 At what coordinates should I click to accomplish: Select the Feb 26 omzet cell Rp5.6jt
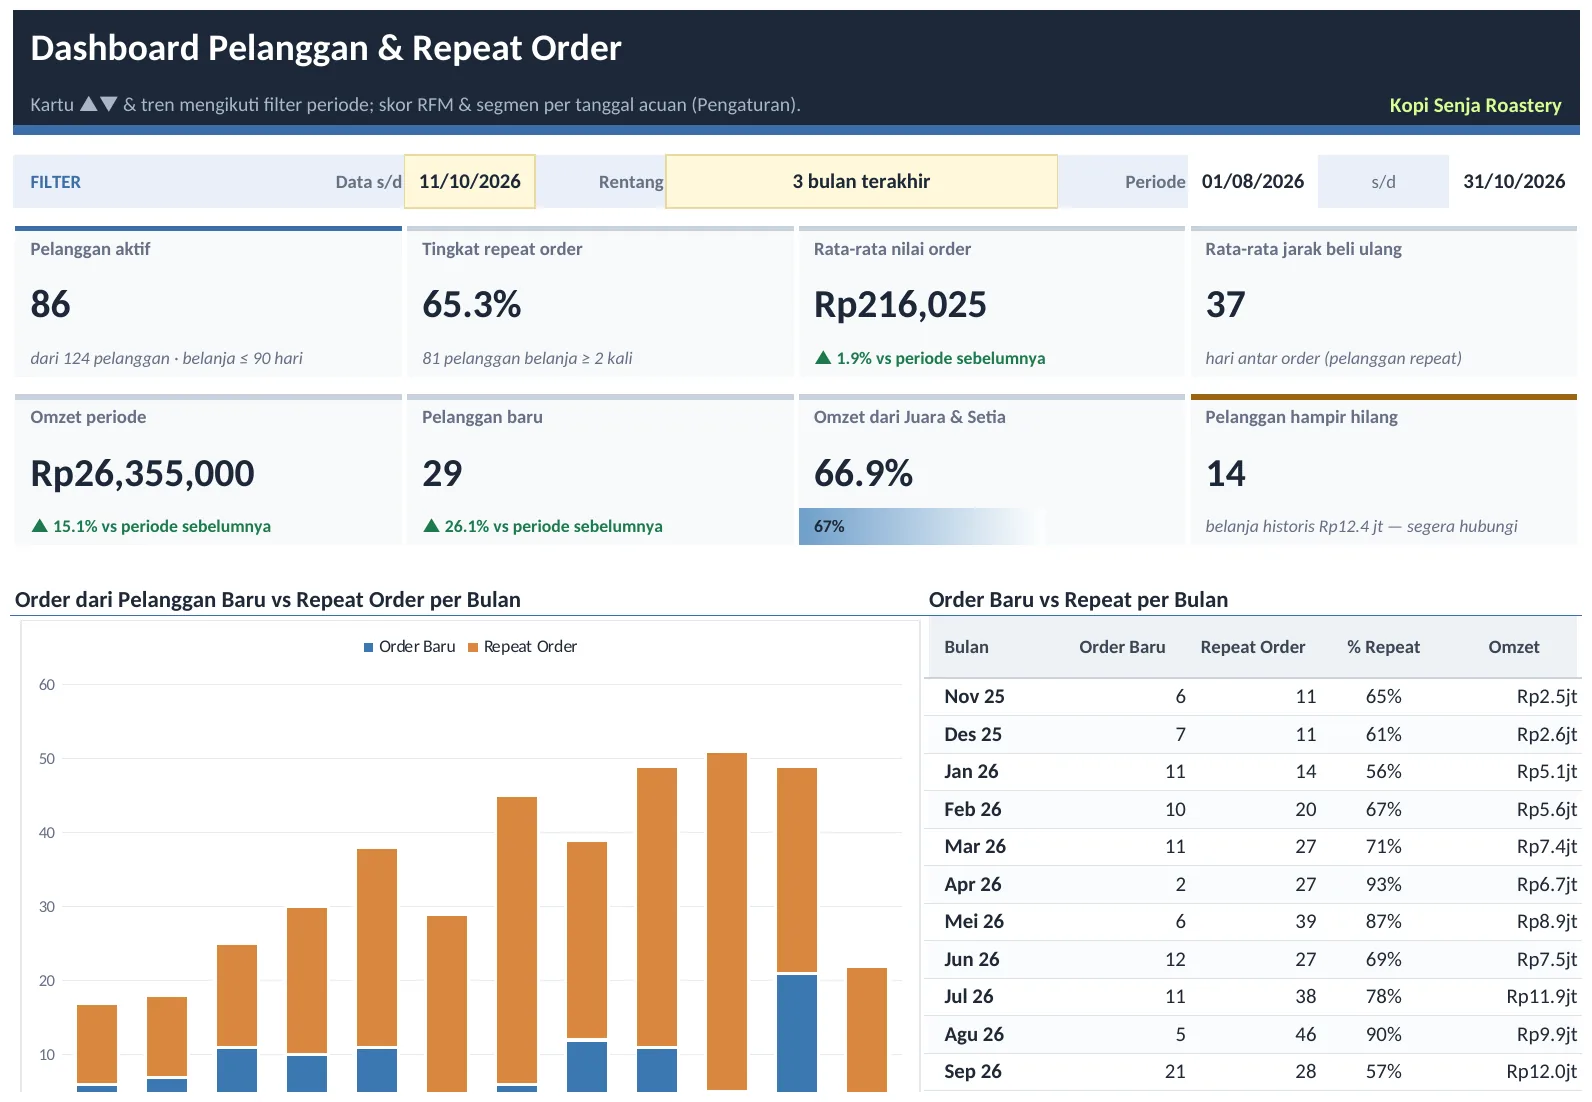tap(1546, 809)
